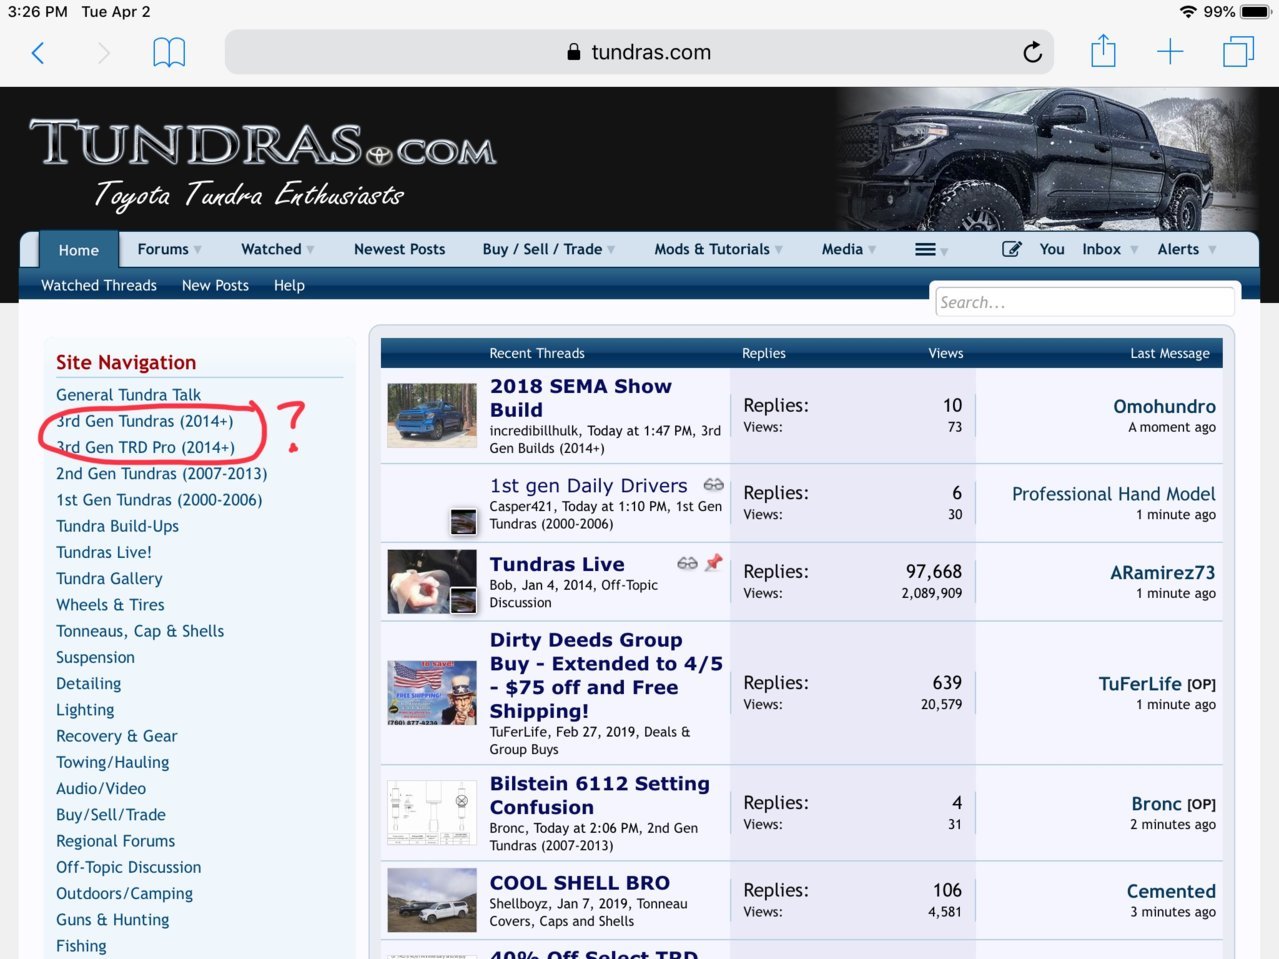Expand the Alerts dropdown arrow

tap(1212, 250)
